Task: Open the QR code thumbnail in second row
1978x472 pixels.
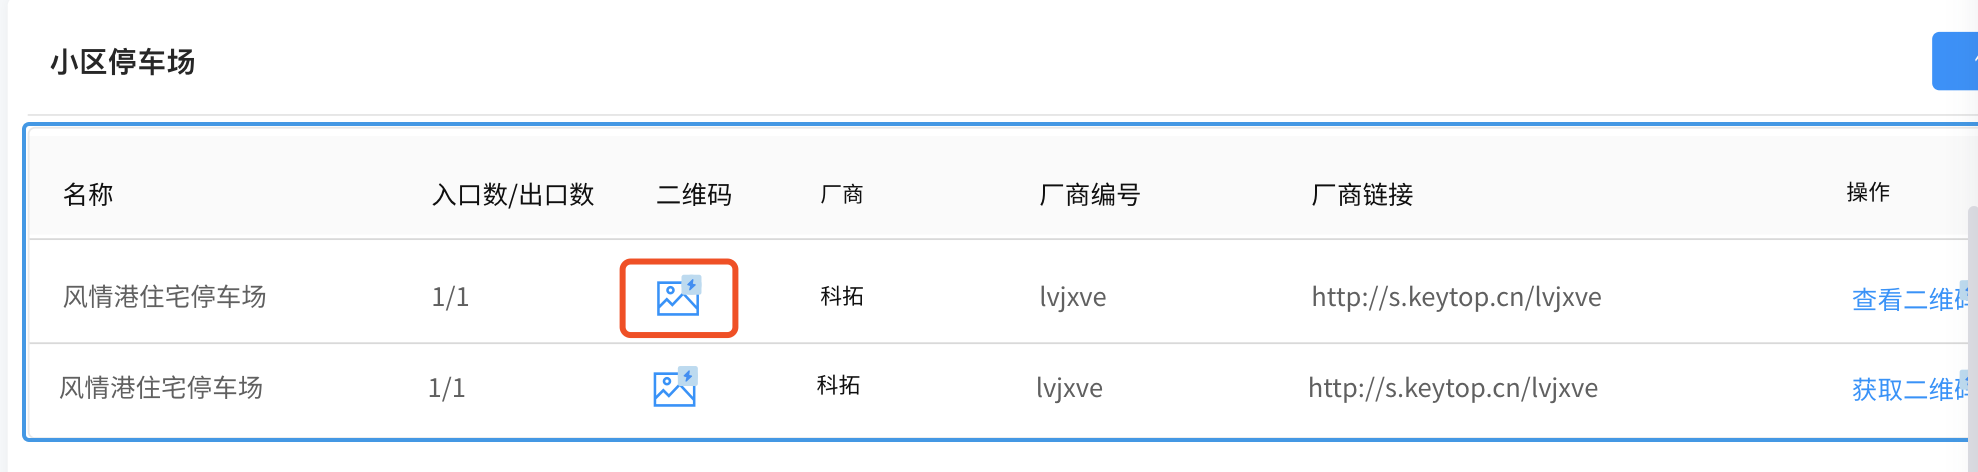Action: point(674,388)
